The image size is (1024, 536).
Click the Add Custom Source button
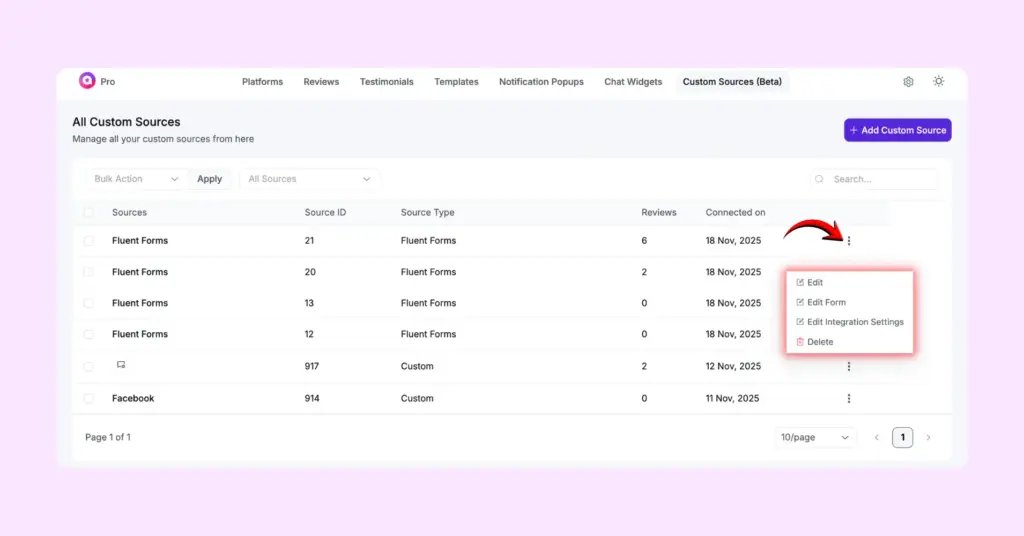tap(897, 130)
